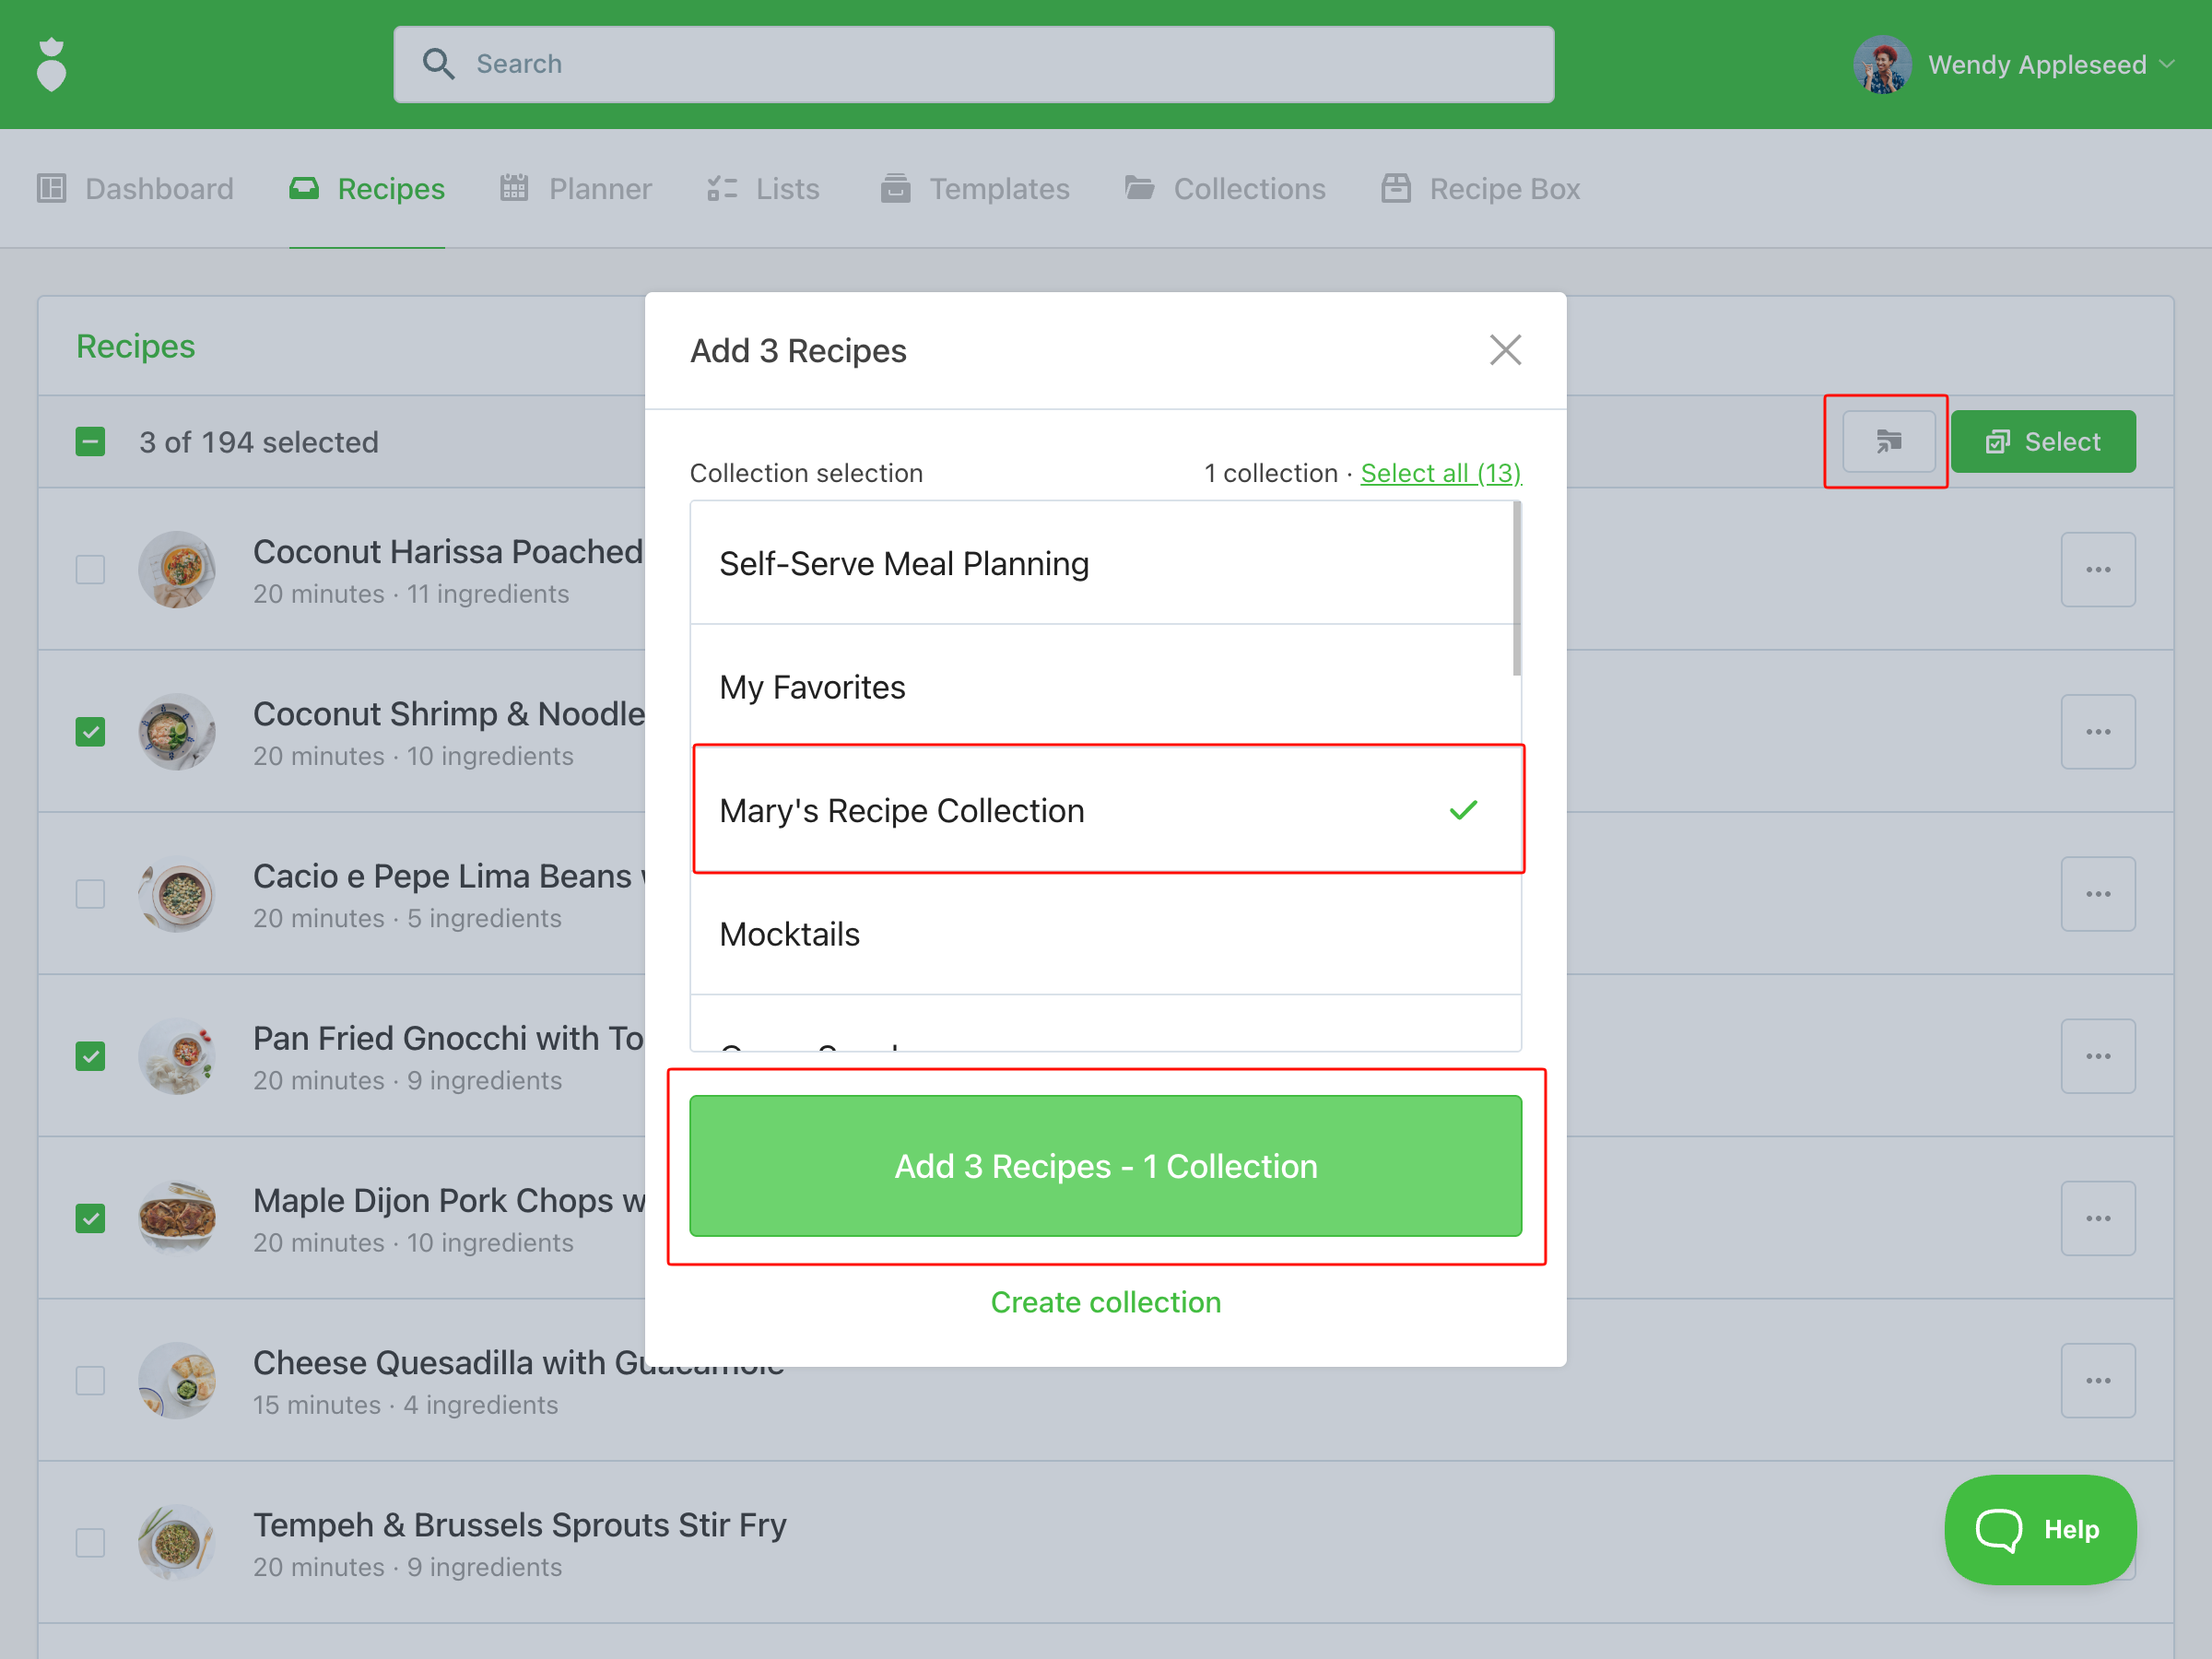This screenshot has height=1659, width=2212.
Task: Click Wendy Appleseed's profile avatar
Action: 1881,65
